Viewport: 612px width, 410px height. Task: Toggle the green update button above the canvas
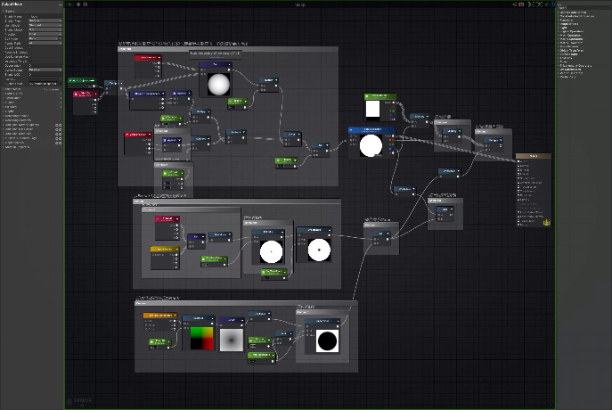[70, 4]
